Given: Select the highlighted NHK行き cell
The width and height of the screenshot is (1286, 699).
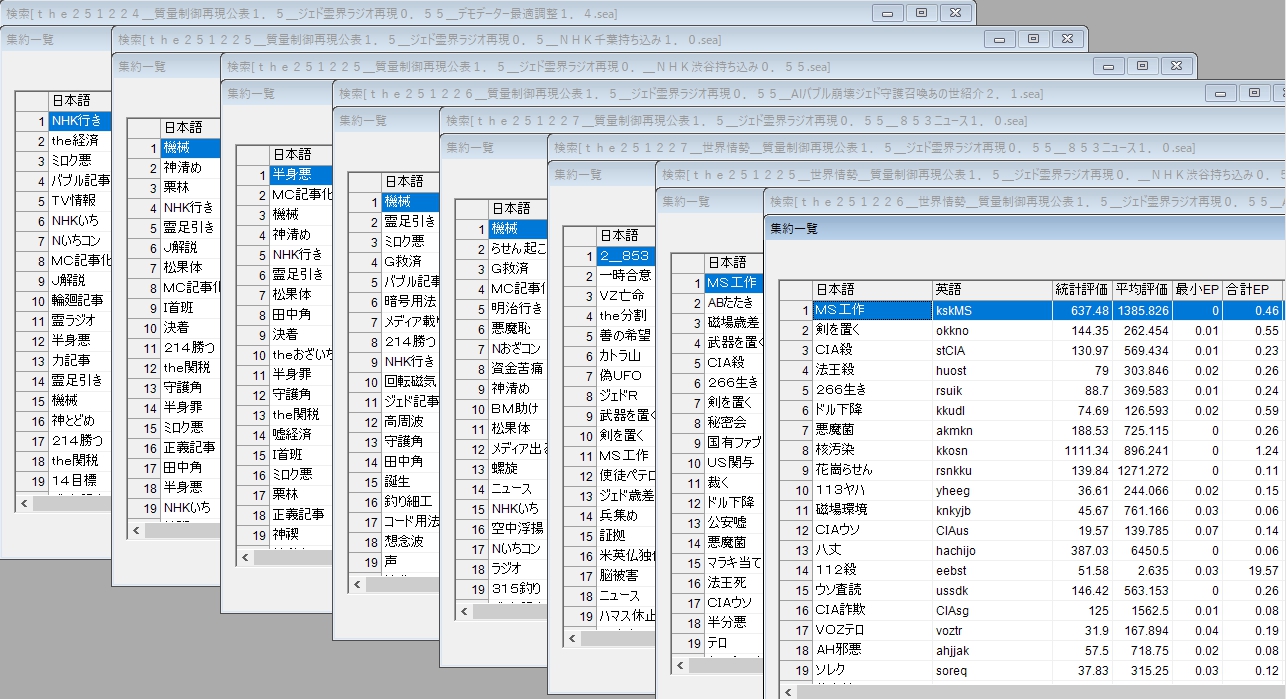Looking at the screenshot, I should tap(80, 120).
